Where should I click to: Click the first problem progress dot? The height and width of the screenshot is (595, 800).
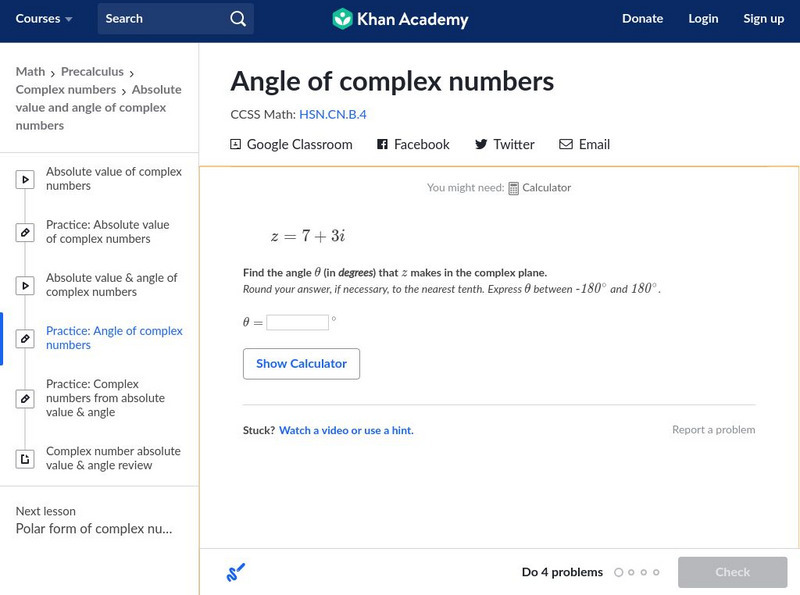pyautogui.click(x=619, y=573)
